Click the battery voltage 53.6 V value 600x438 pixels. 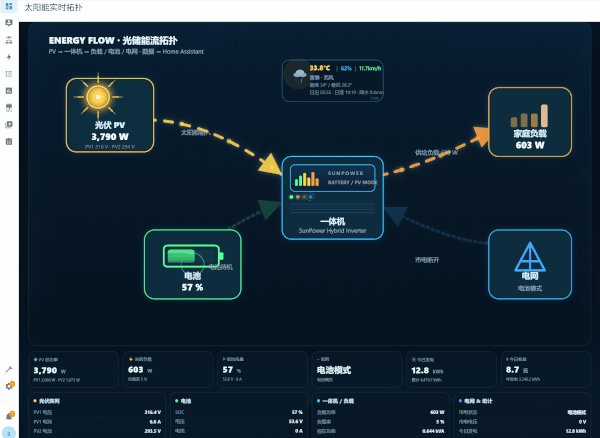click(296, 422)
